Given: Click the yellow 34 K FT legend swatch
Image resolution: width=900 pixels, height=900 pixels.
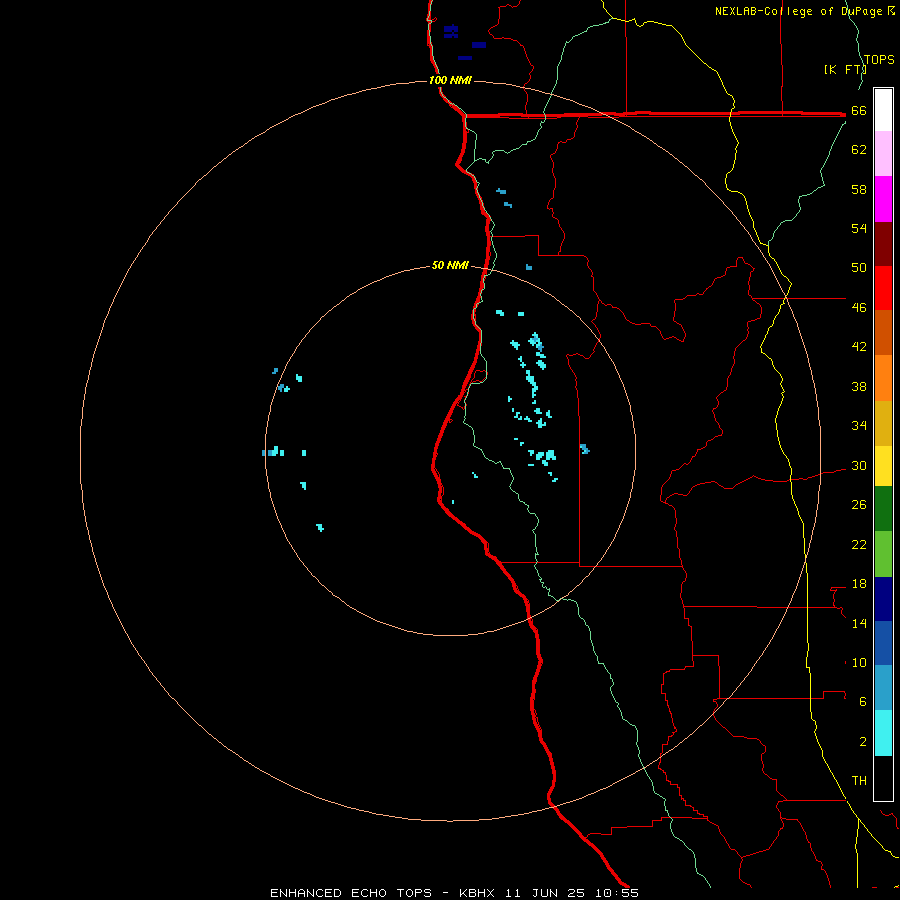Looking at the screenshot, I should click(x=883, y=466).
